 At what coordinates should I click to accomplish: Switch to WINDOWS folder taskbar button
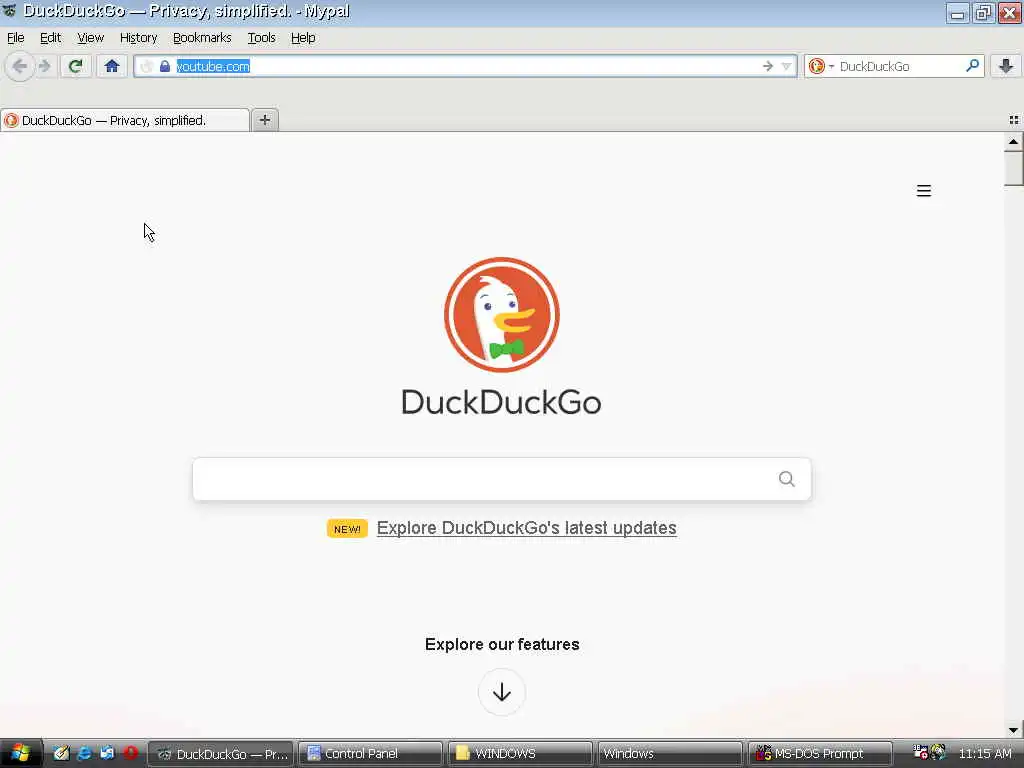(520, 754)
